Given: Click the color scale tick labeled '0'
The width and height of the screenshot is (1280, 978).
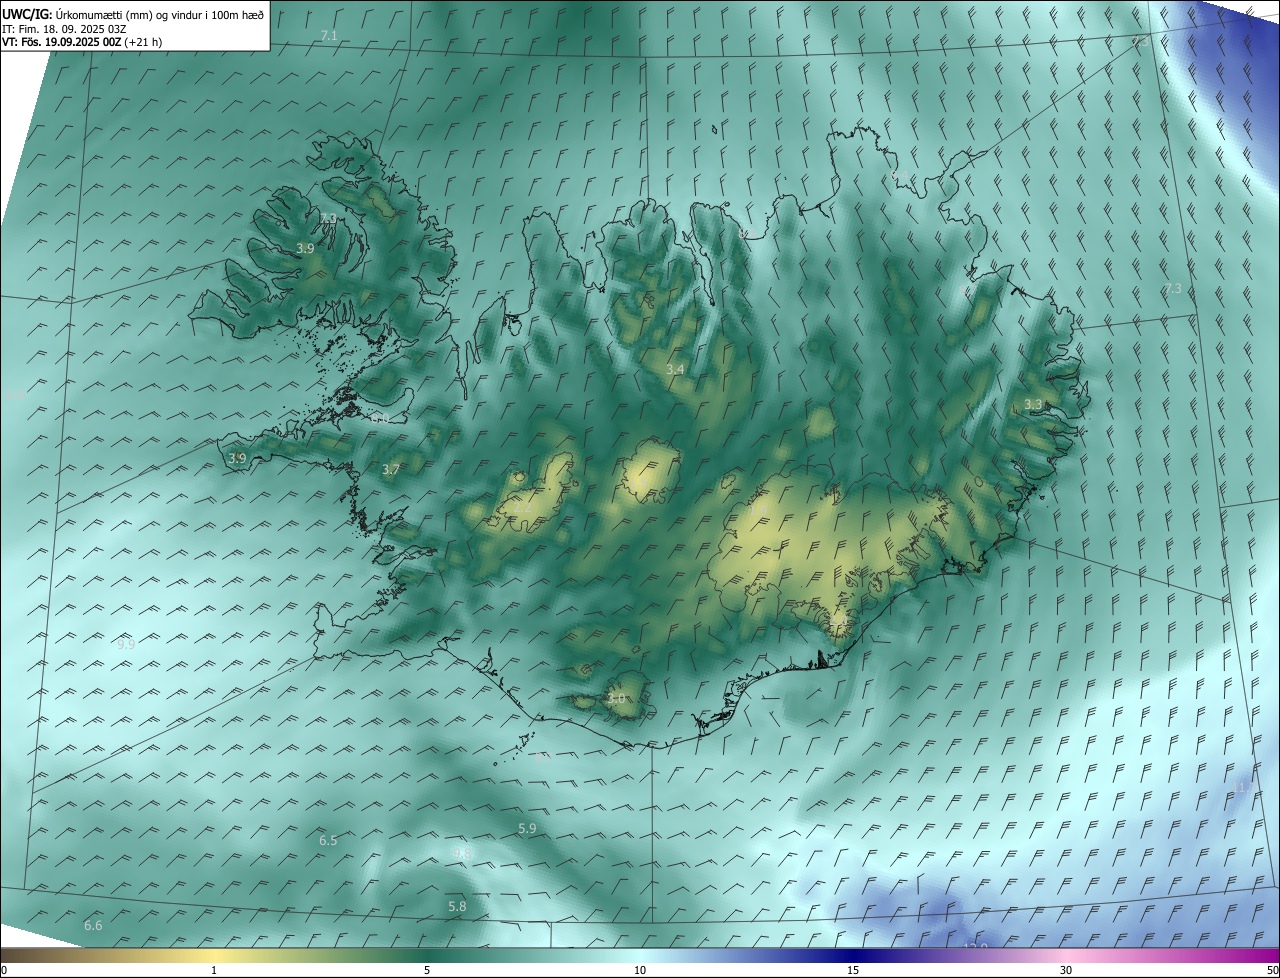Looking at the screenshot, I should point(4,970).
